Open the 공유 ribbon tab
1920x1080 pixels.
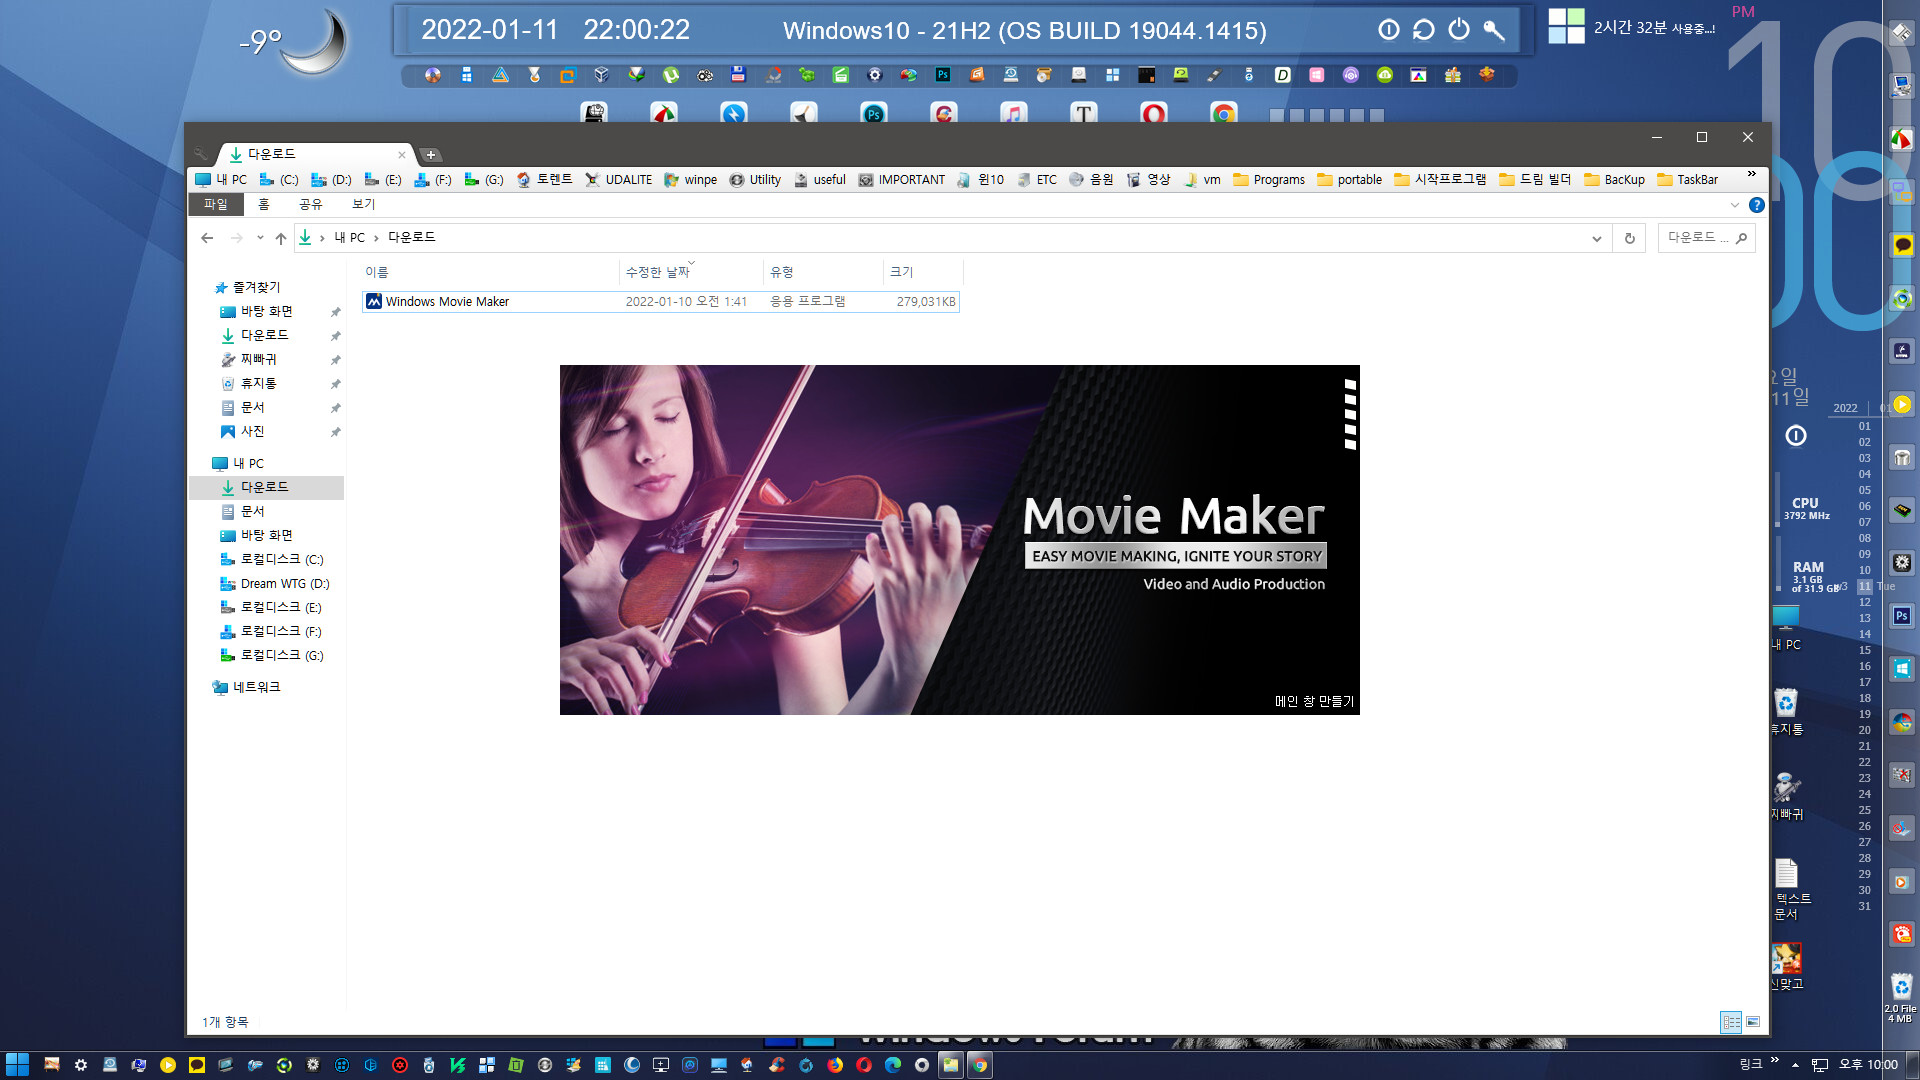[x=311, y=204]
